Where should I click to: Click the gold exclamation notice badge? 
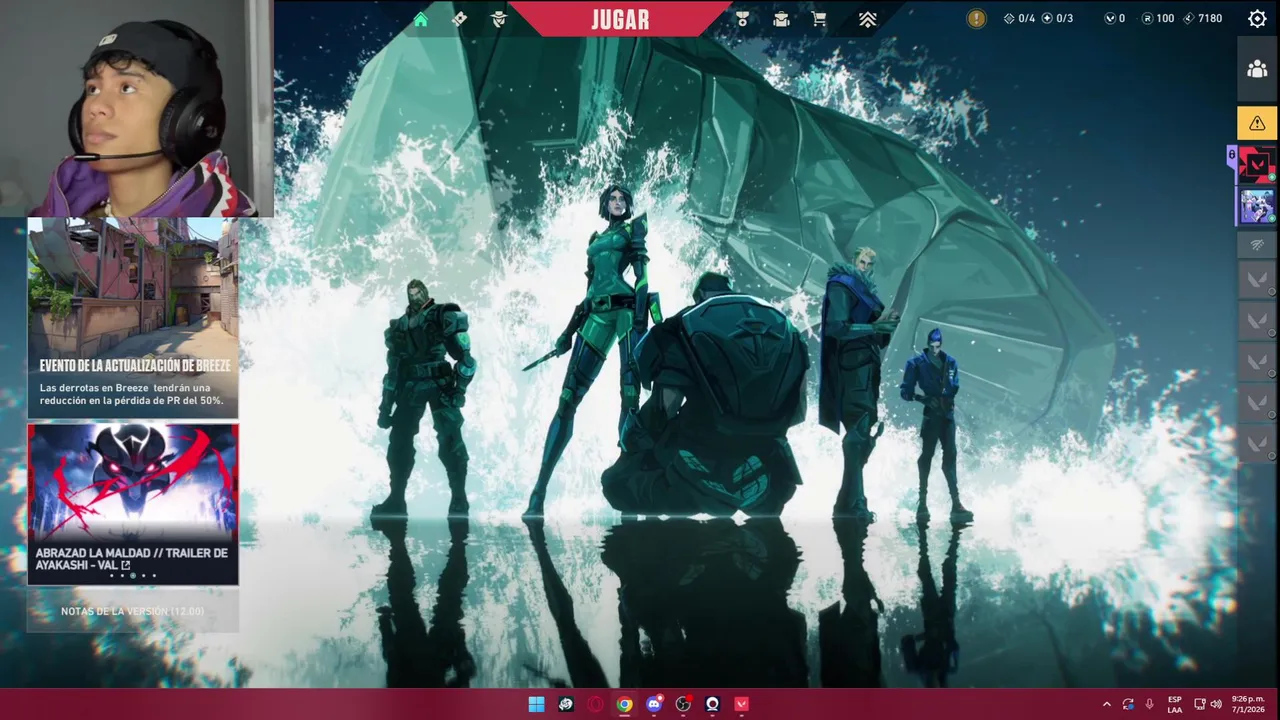[977, 18]
